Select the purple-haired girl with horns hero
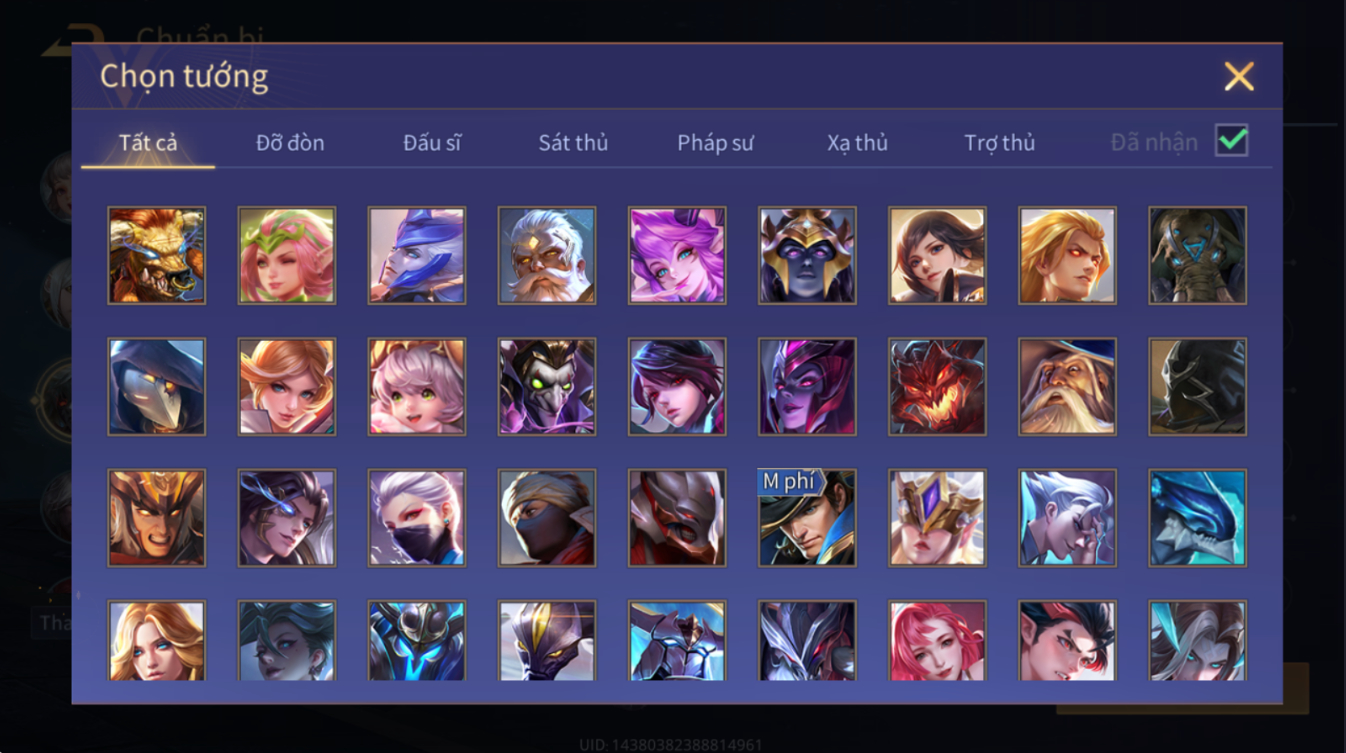The height and width of the screenshot is (753, 1346). (x=677, y=255)
